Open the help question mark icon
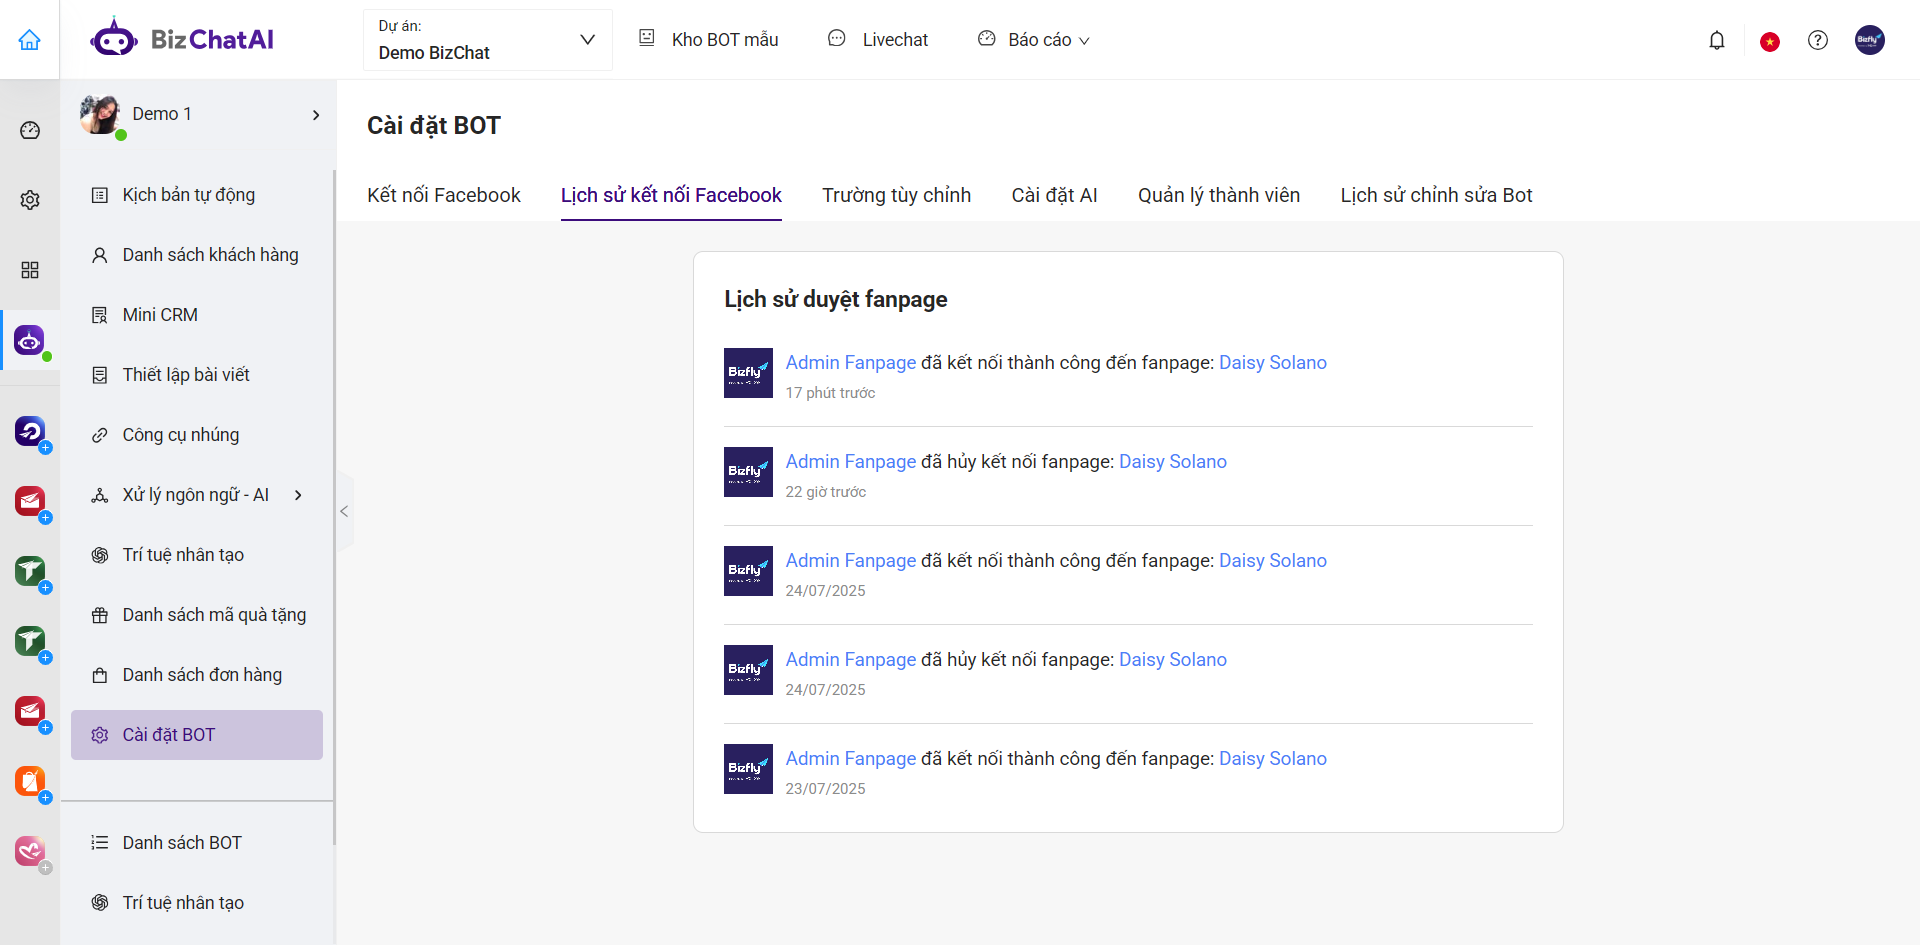Image resolution: width=1920 pixels, height=945 pixels. coord(1818,40)
